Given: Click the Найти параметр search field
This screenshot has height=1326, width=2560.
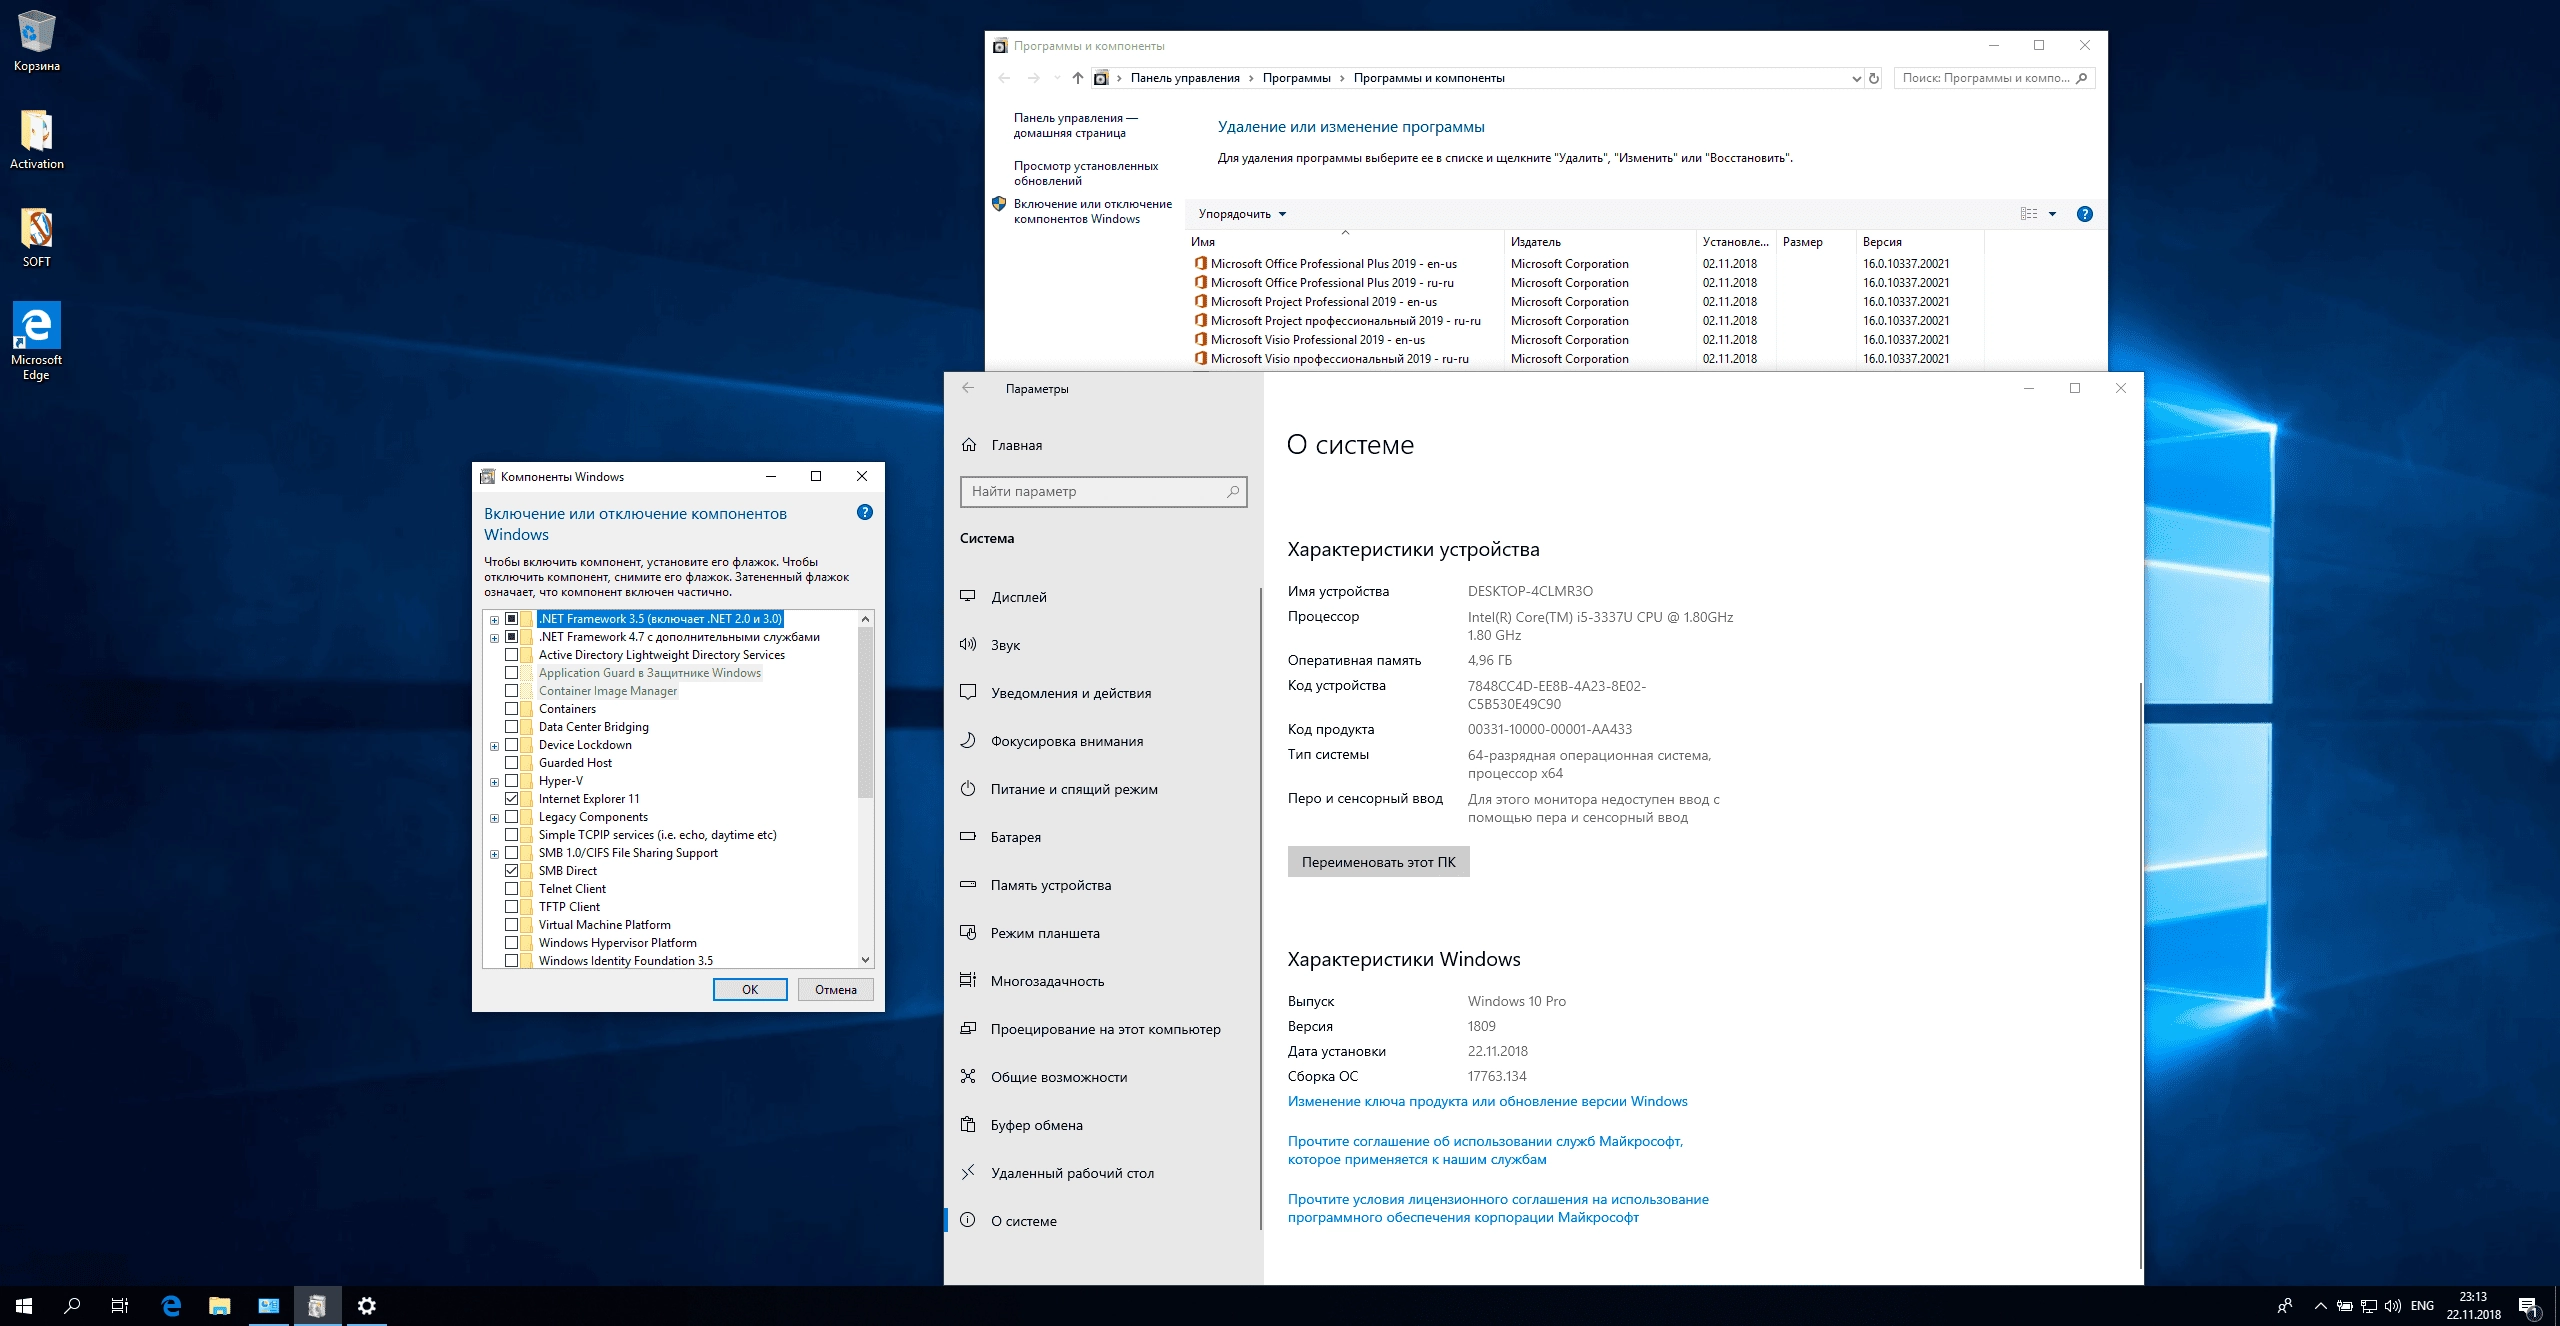Looking at the screenshot, I should tap(1103, 491).
